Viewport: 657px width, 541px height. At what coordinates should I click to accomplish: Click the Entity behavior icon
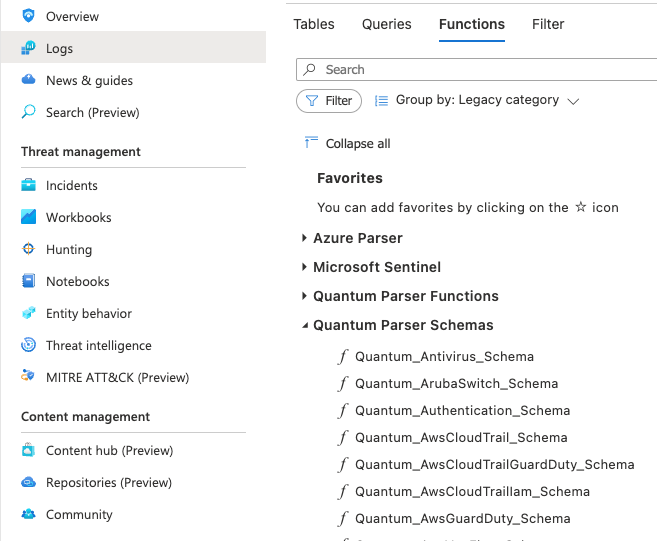coord(28,313)
